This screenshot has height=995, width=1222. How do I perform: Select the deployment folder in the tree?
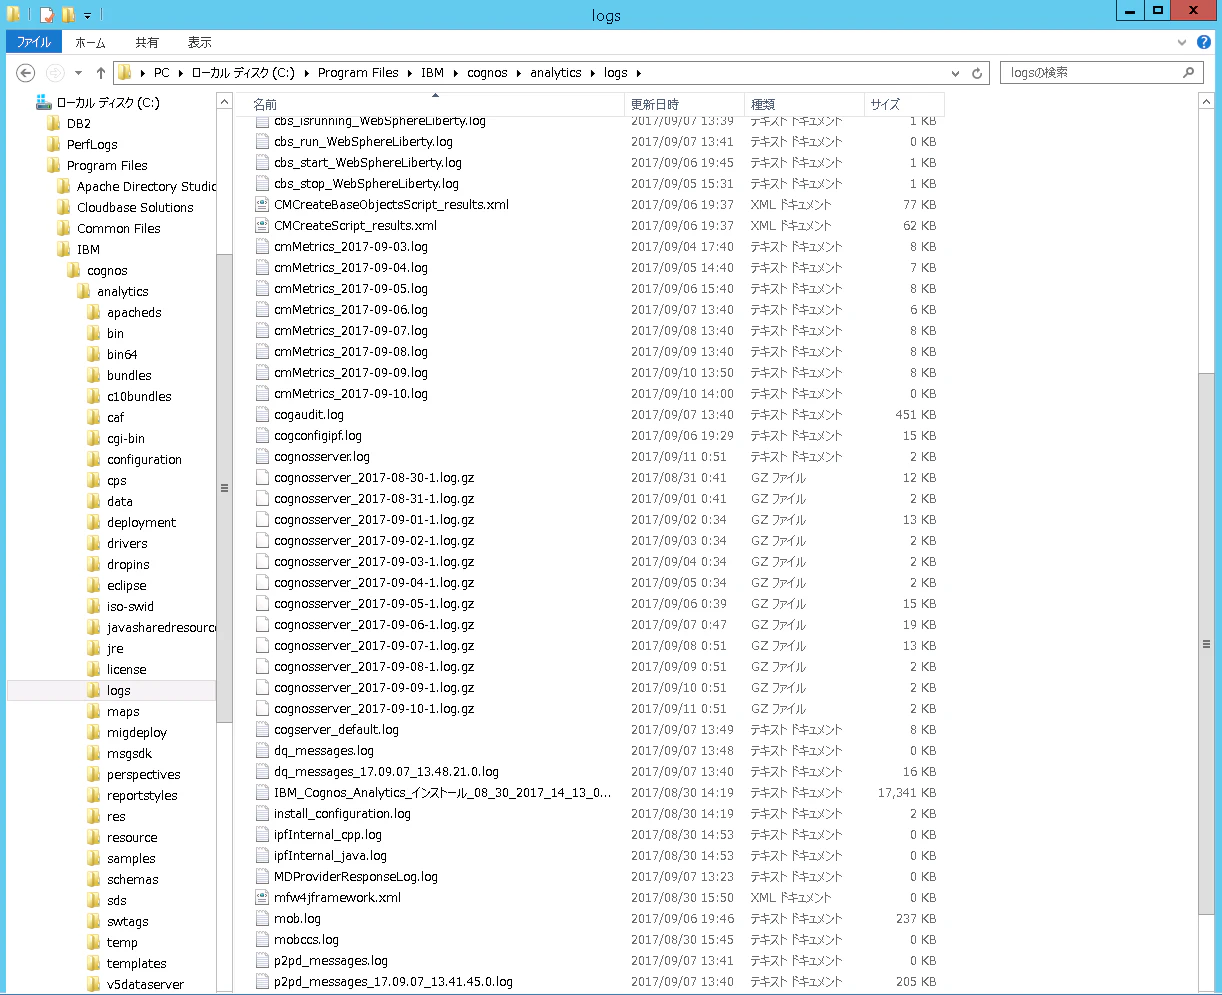pos(141,523)
